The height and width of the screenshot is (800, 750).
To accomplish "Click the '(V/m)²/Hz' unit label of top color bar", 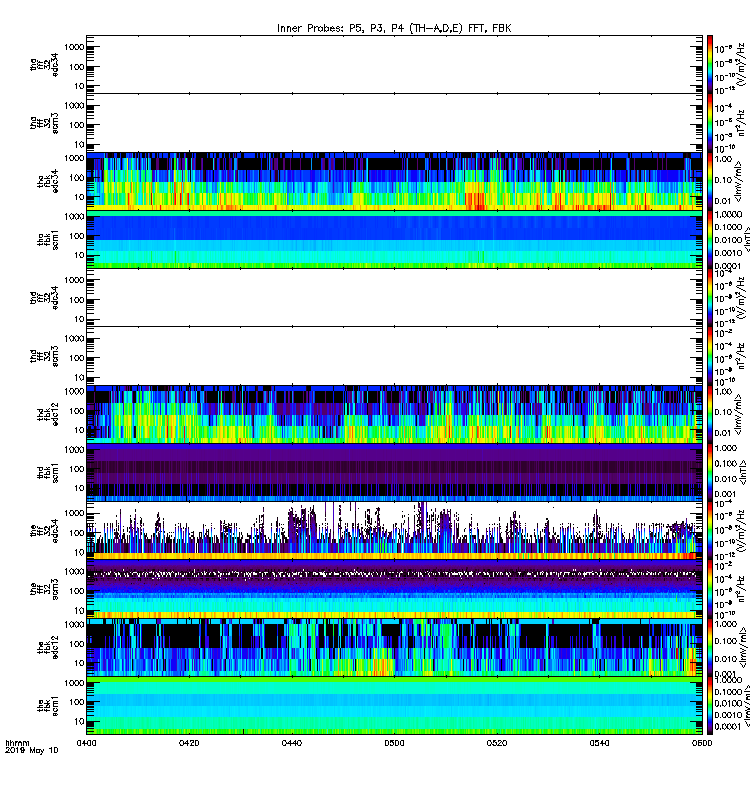I will tap(741, 64).
